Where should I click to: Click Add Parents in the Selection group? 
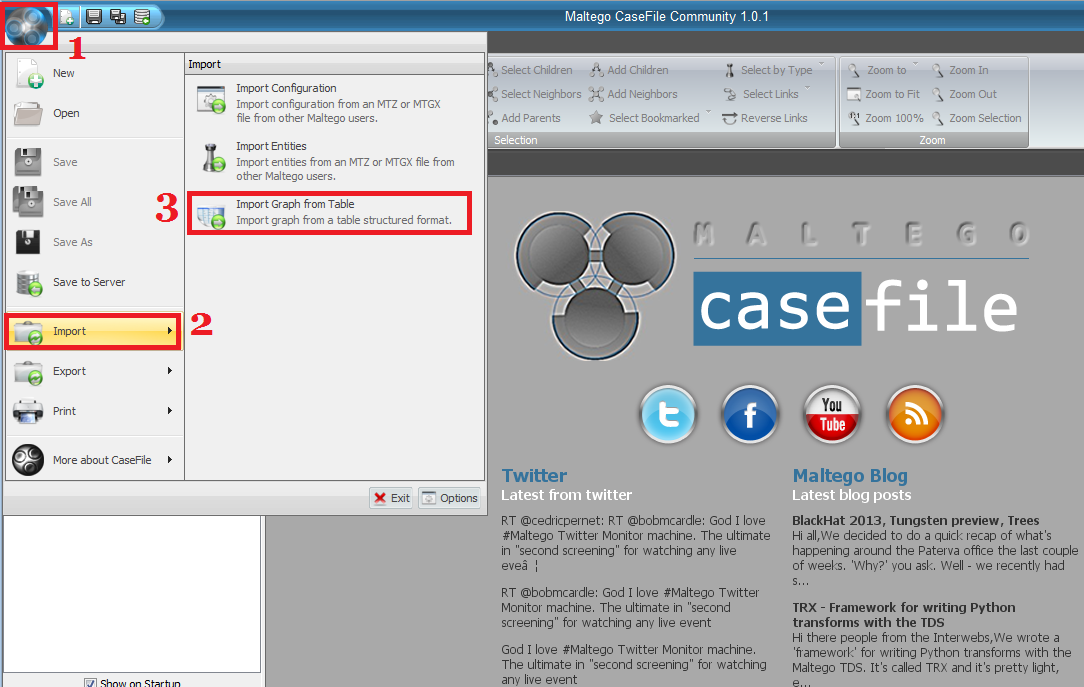click(x=524, y=118)
